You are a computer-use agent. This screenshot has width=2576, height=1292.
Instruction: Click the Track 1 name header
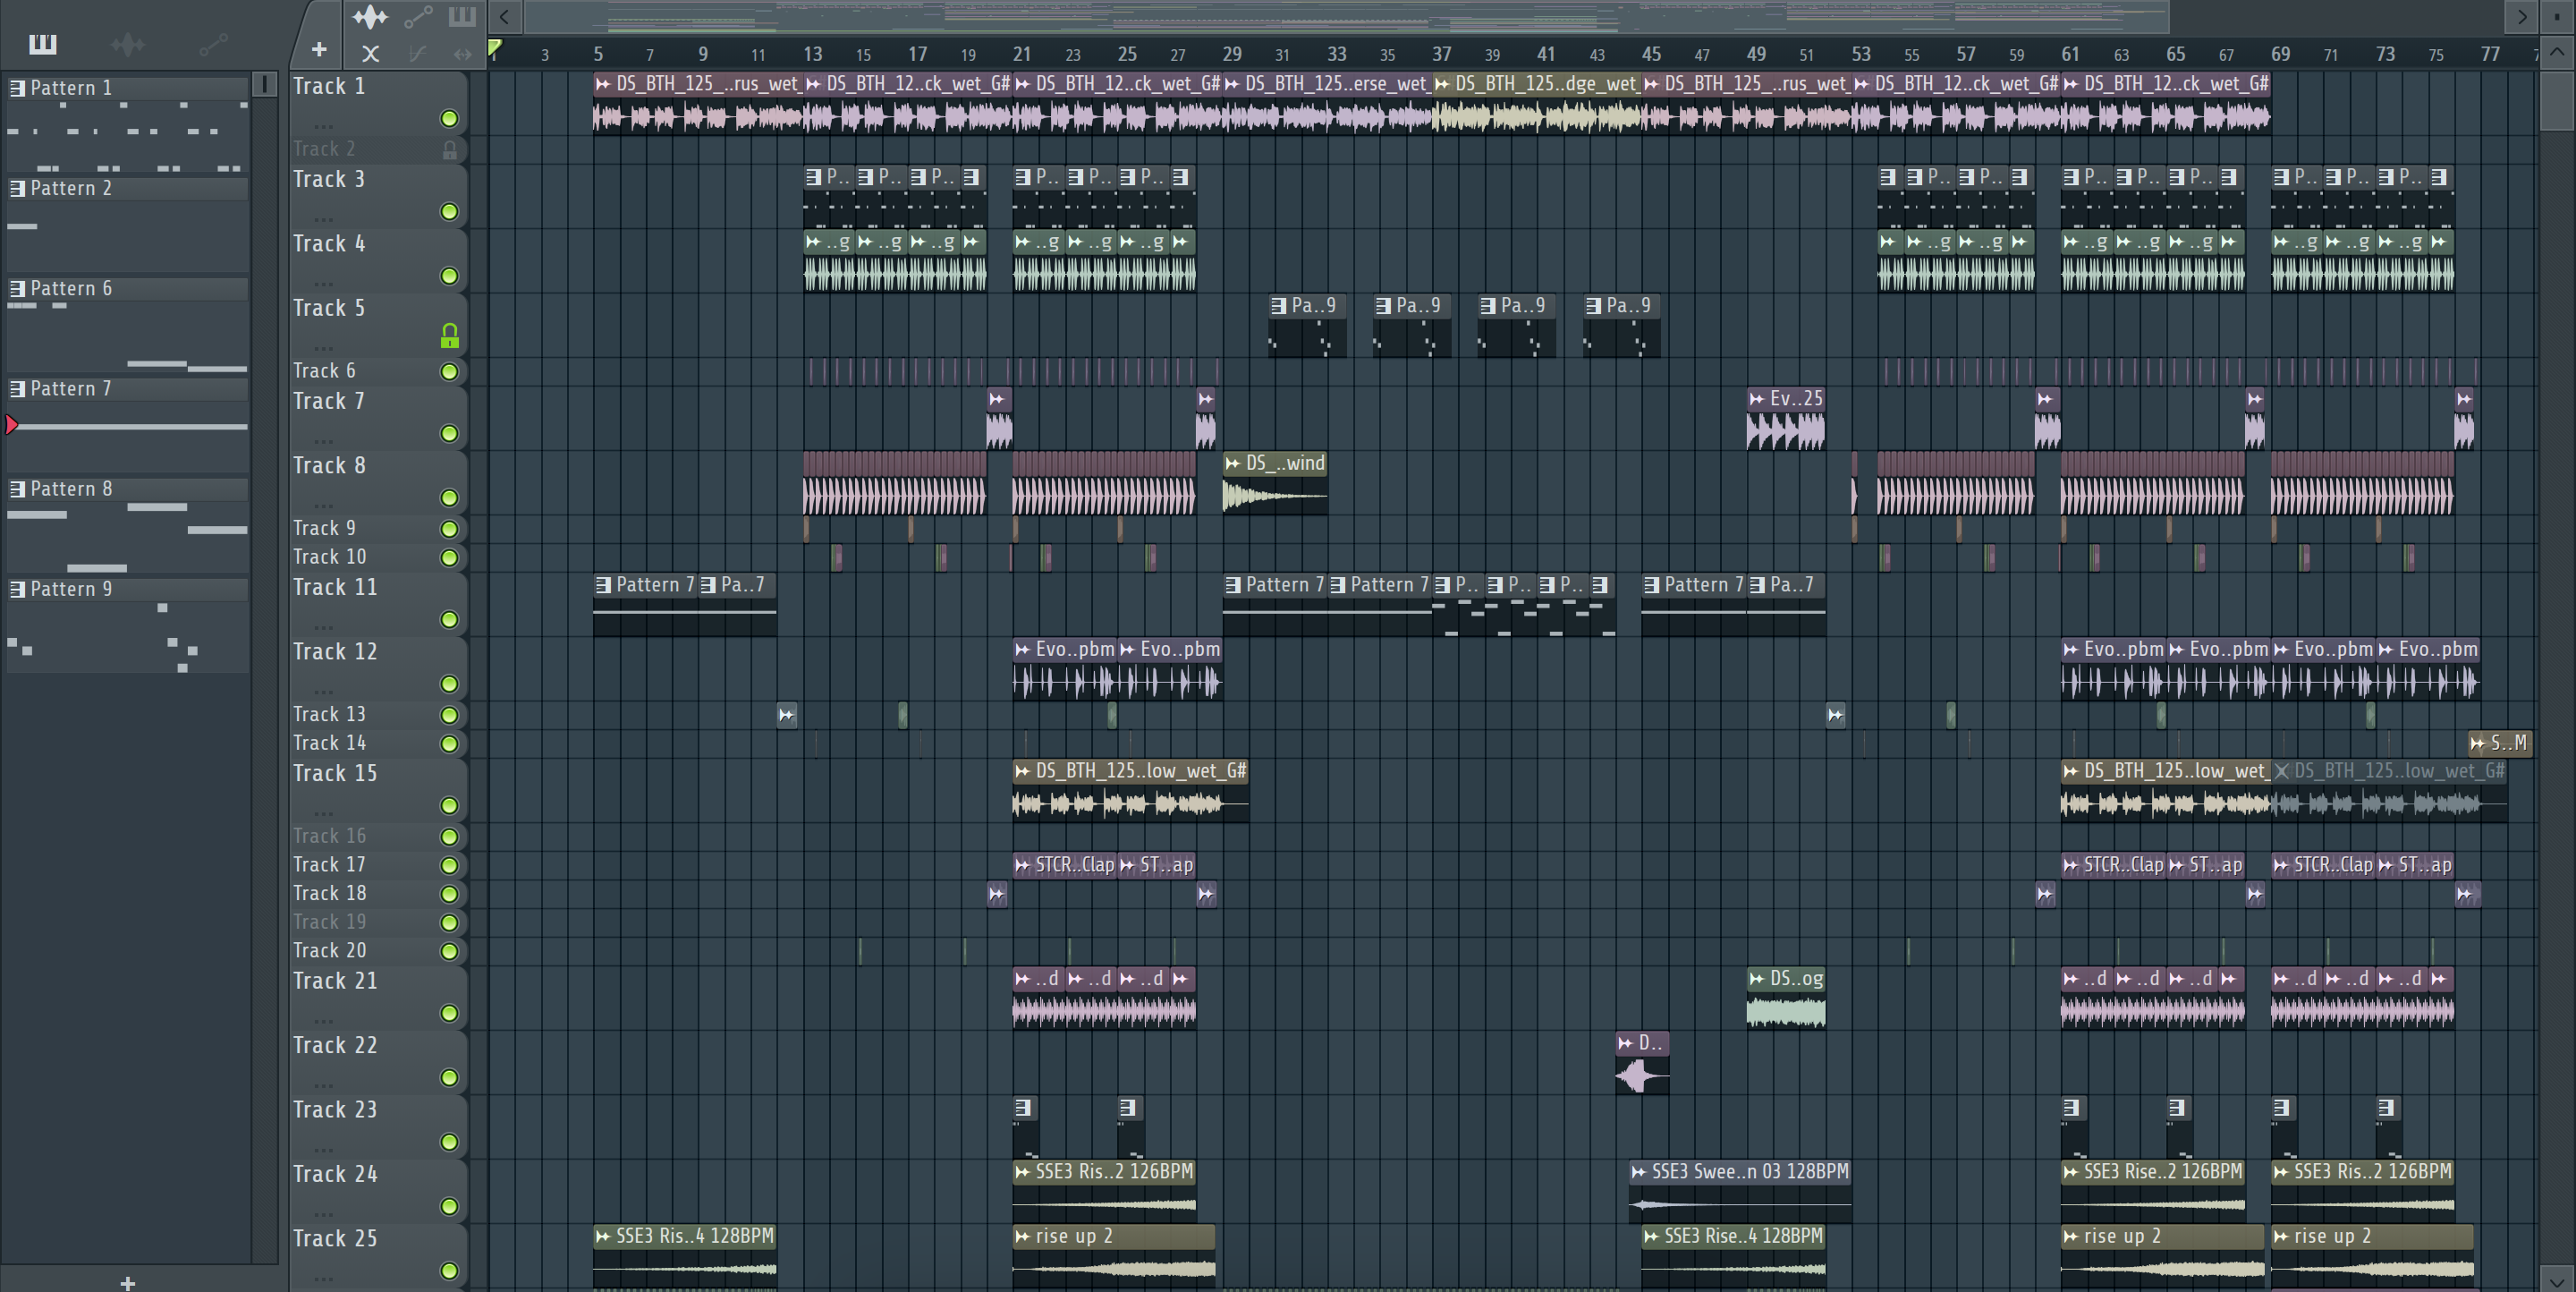pos(329,87)
